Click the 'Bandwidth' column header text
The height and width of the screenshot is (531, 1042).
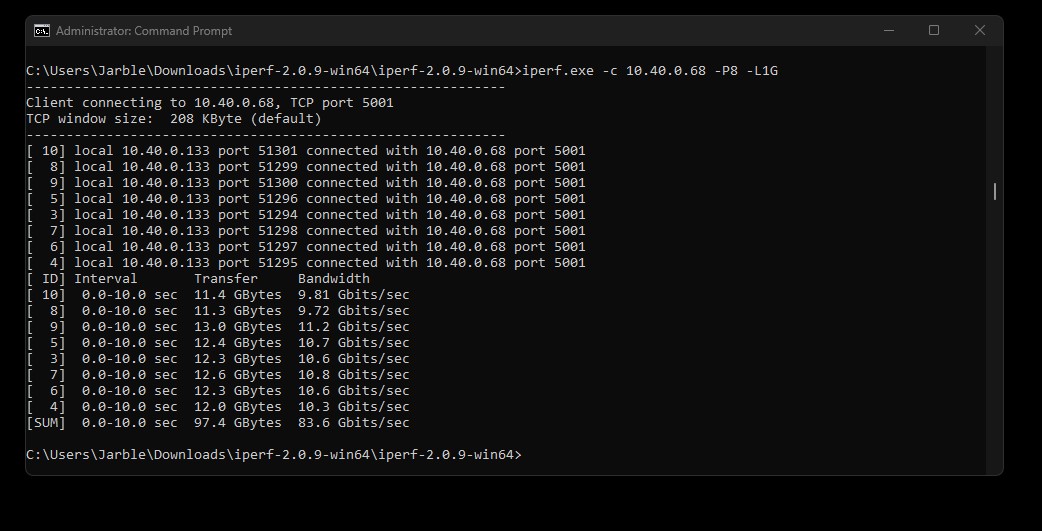(x=334, y=278)
